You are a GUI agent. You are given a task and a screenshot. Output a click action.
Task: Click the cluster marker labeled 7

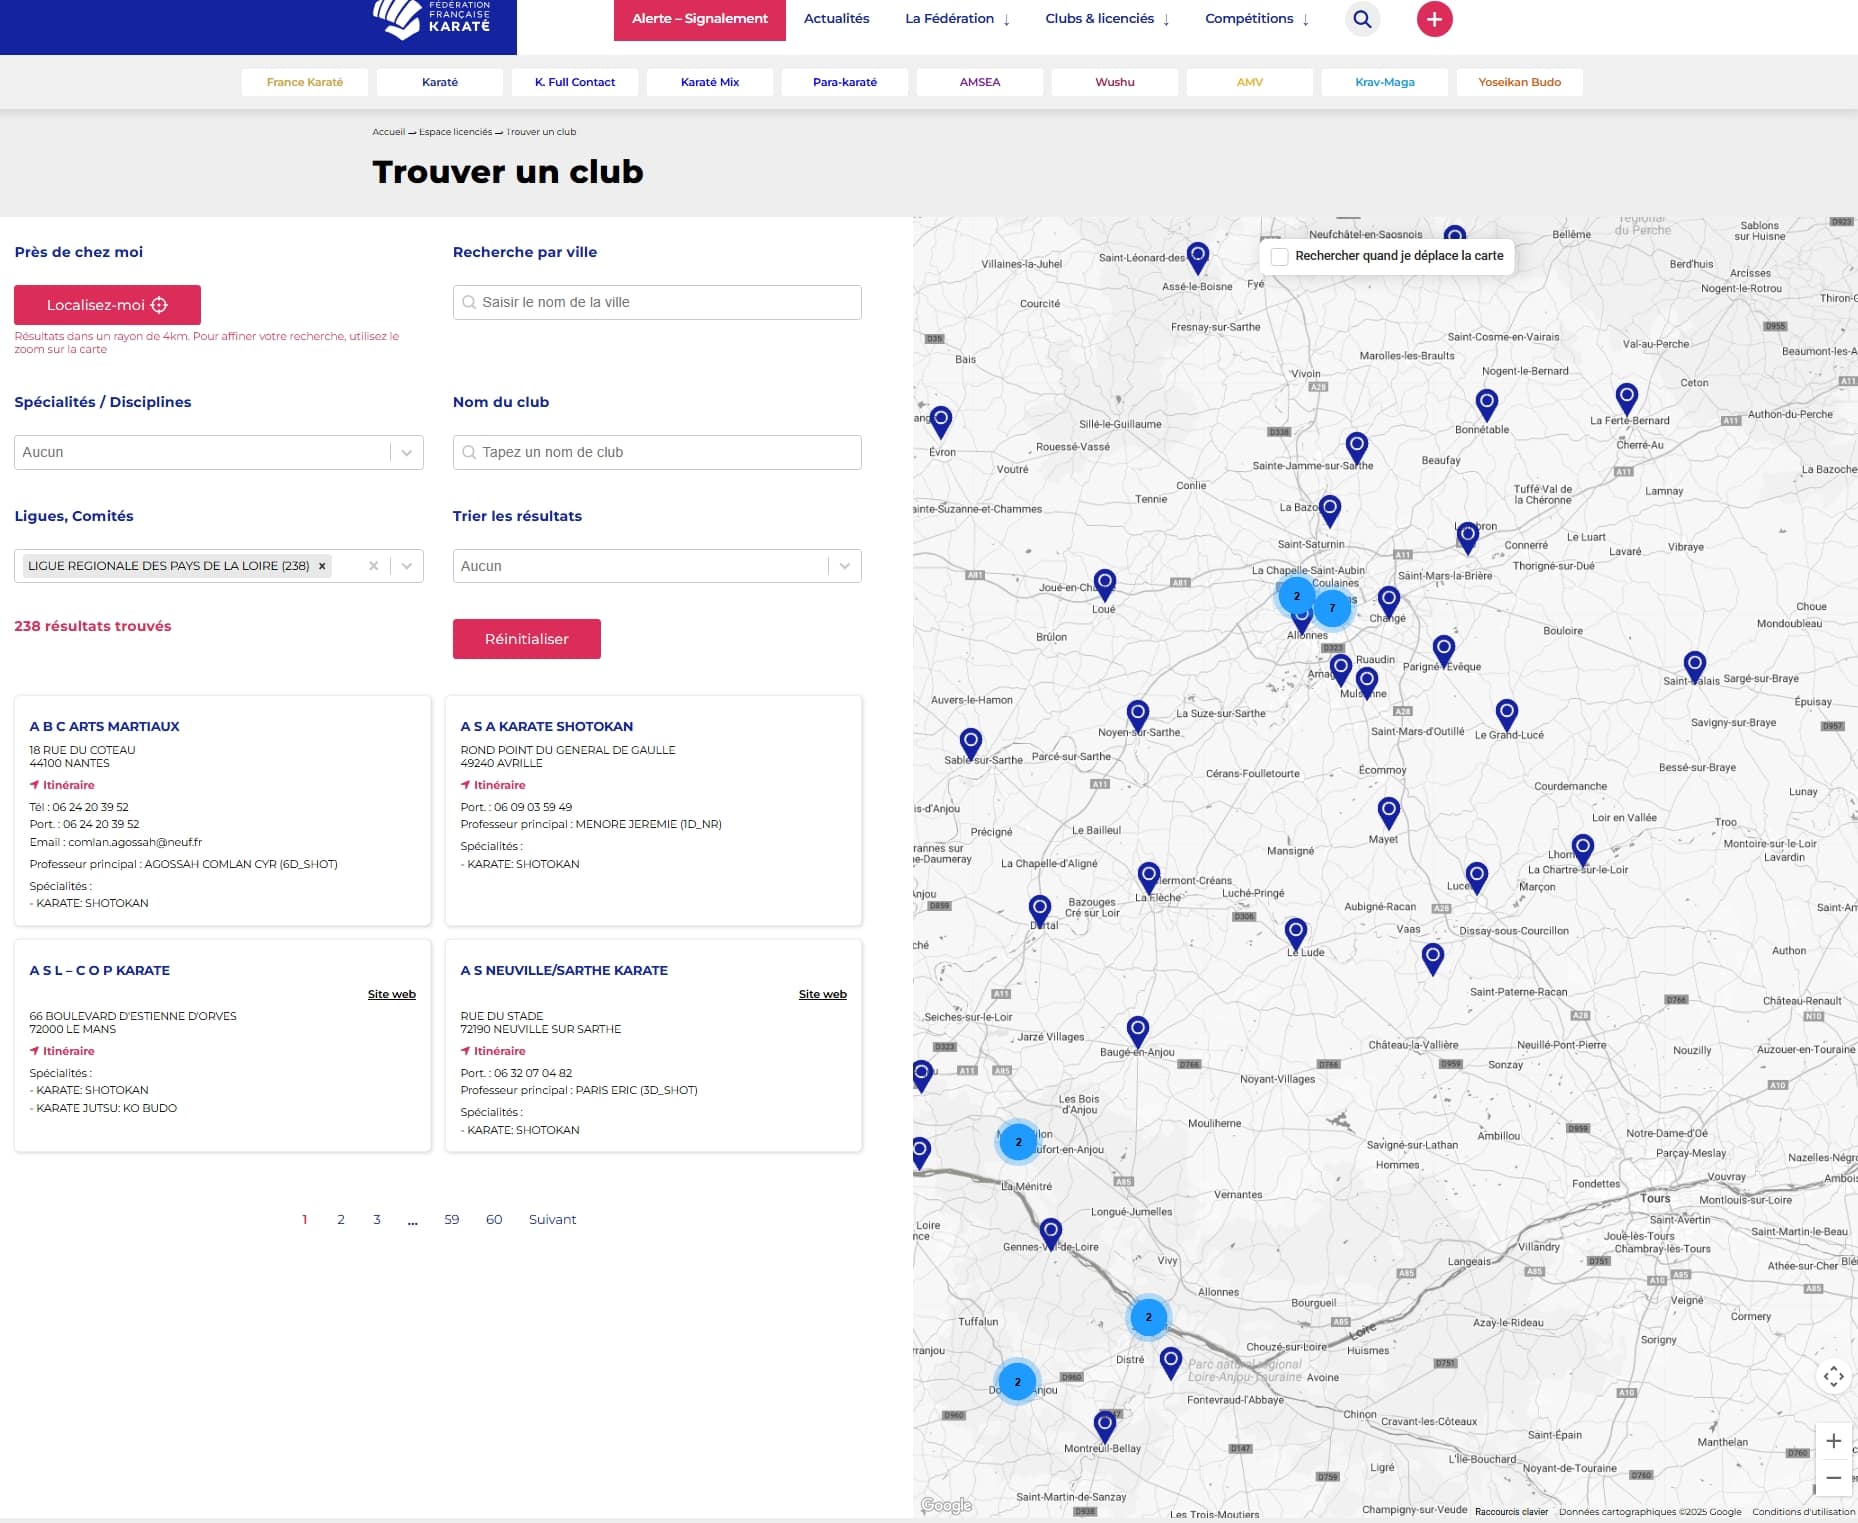coord(1332,608)
